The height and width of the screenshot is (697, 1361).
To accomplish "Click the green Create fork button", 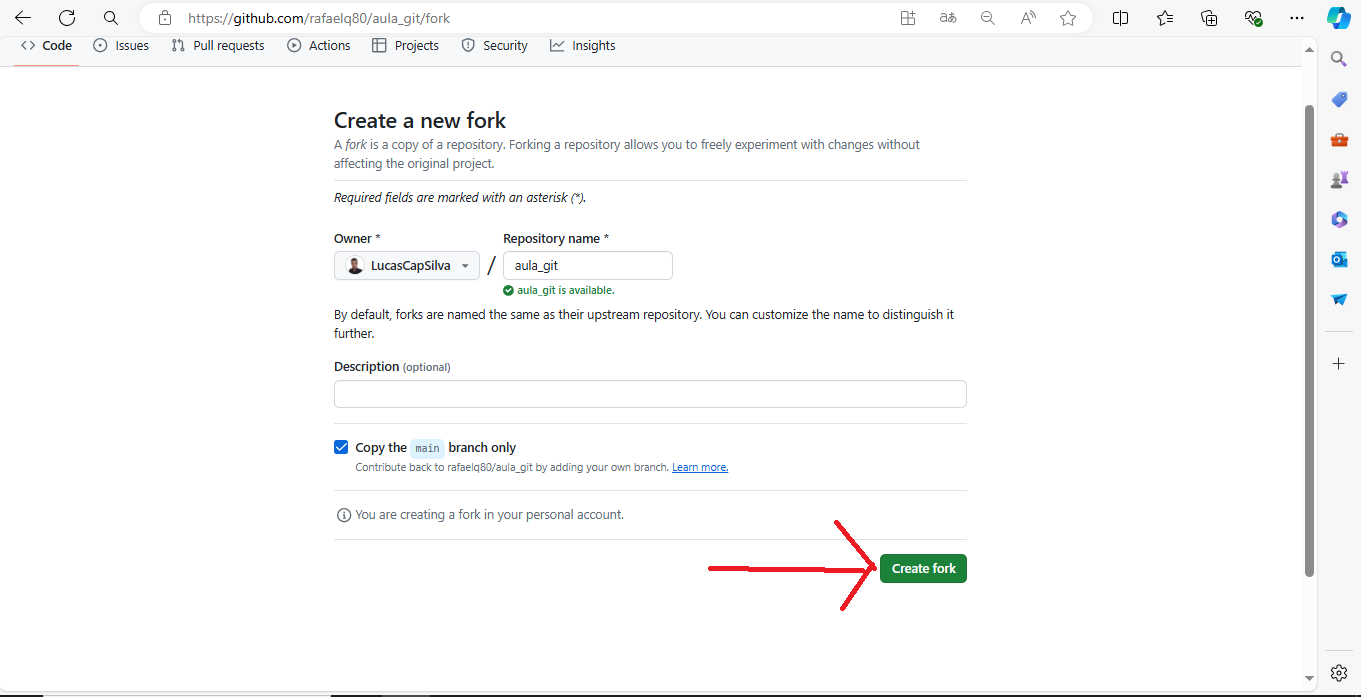I will (923, 568).
